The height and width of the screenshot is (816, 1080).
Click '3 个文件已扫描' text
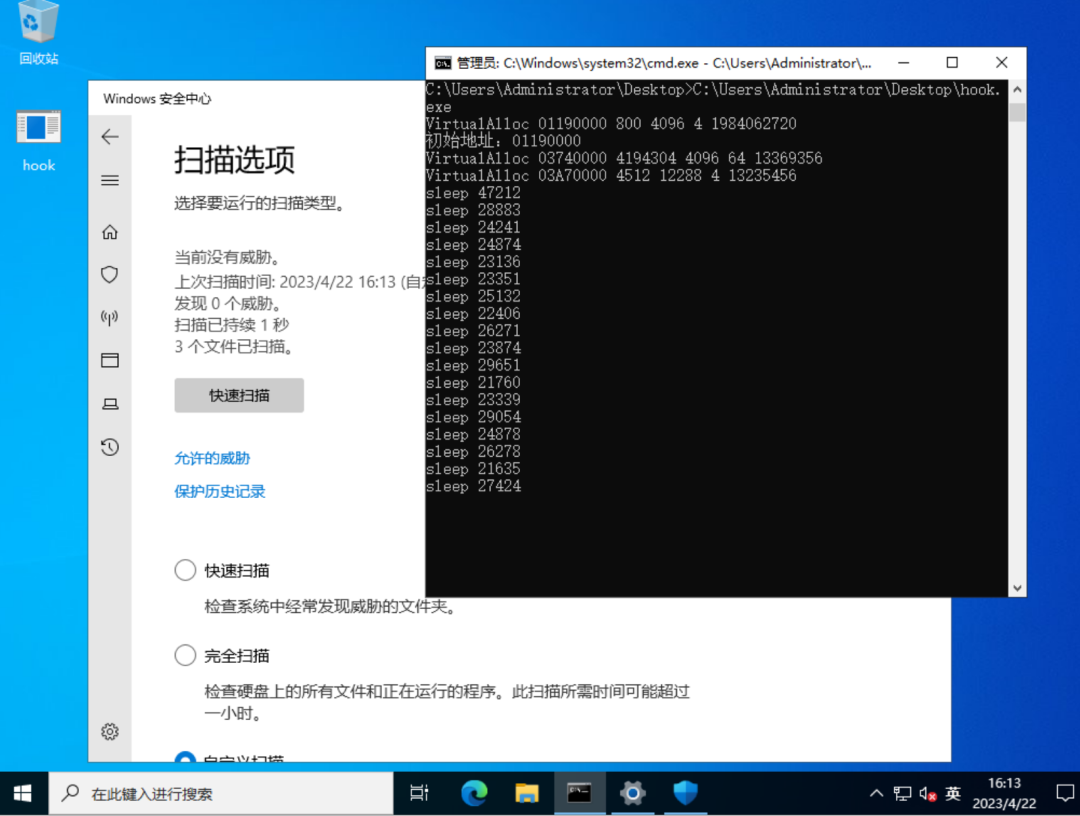coord(234,346)
